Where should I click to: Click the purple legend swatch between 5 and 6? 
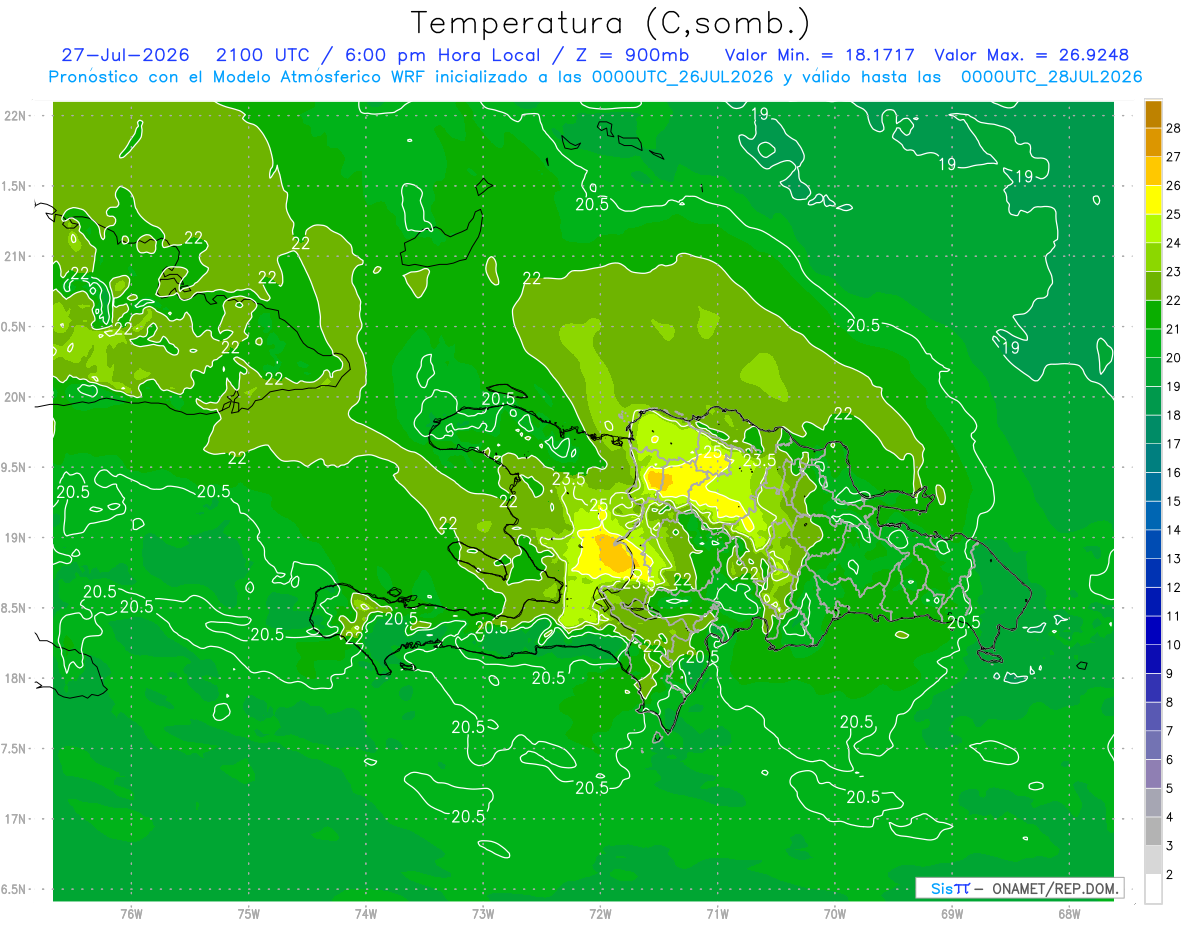pyautogui.click(x=1153, y=775)
